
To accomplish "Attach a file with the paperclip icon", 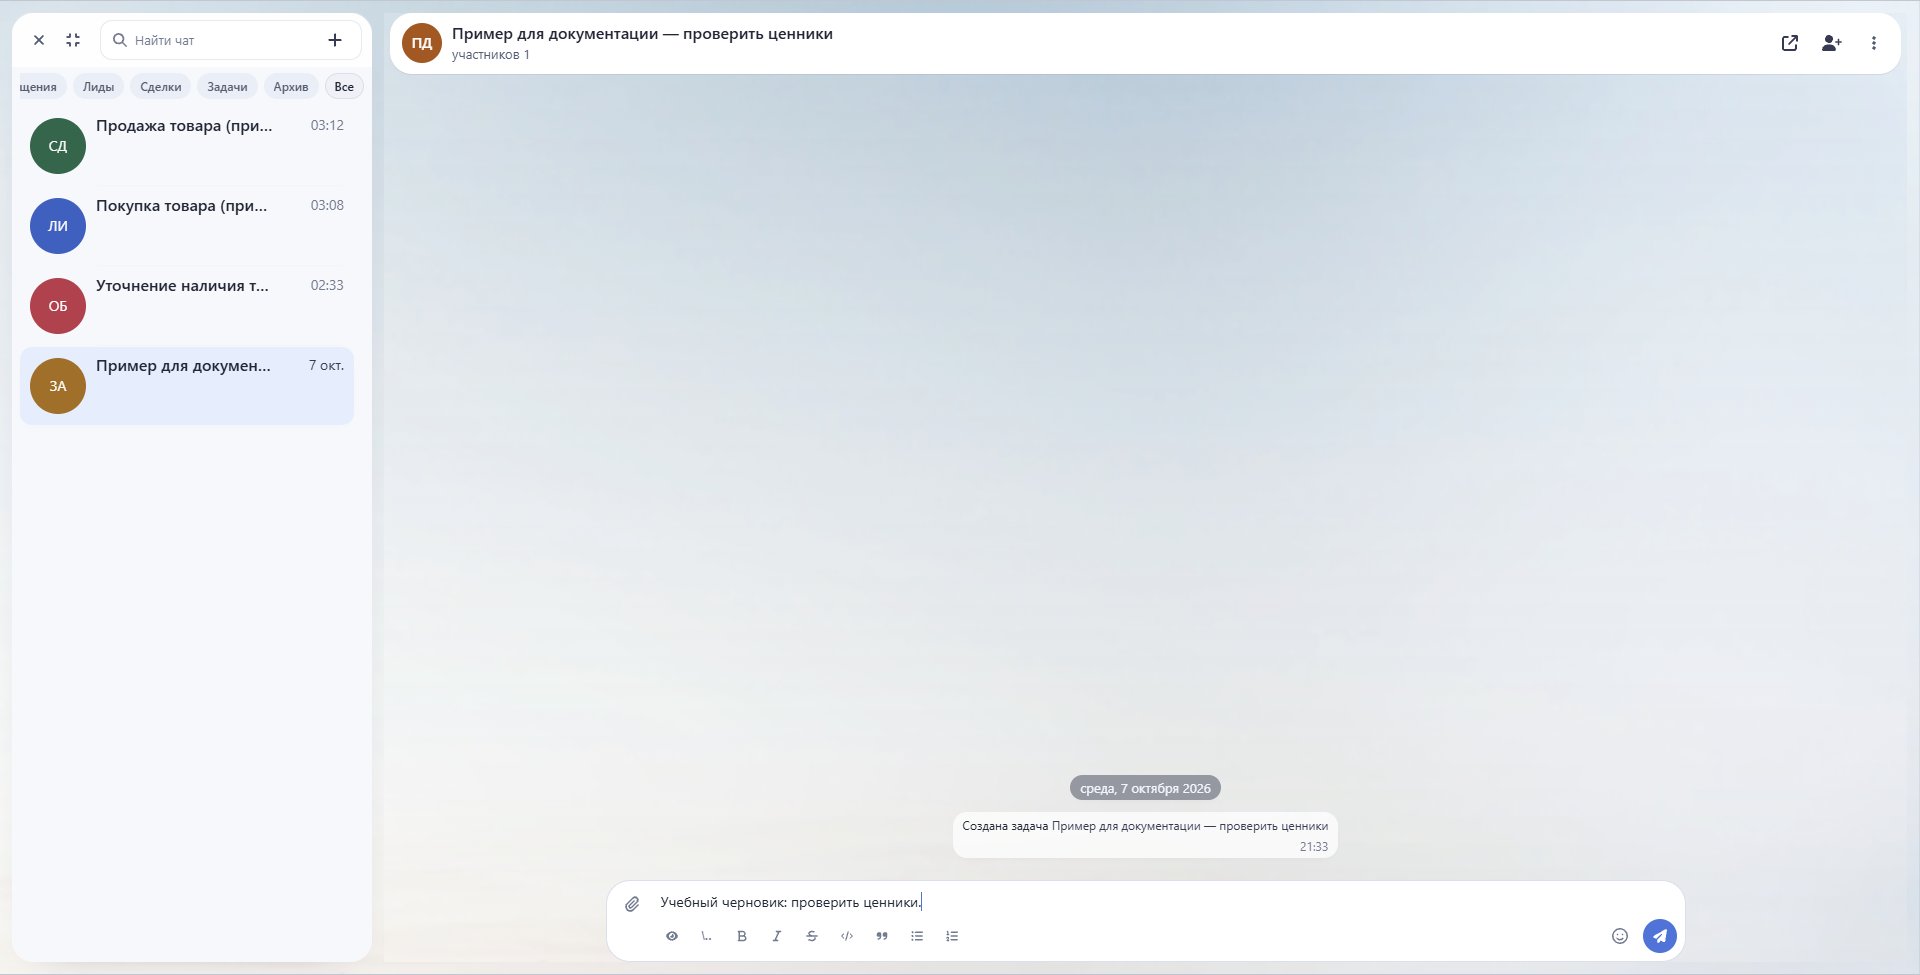I will pyautogui.click(x=632, y=904).
